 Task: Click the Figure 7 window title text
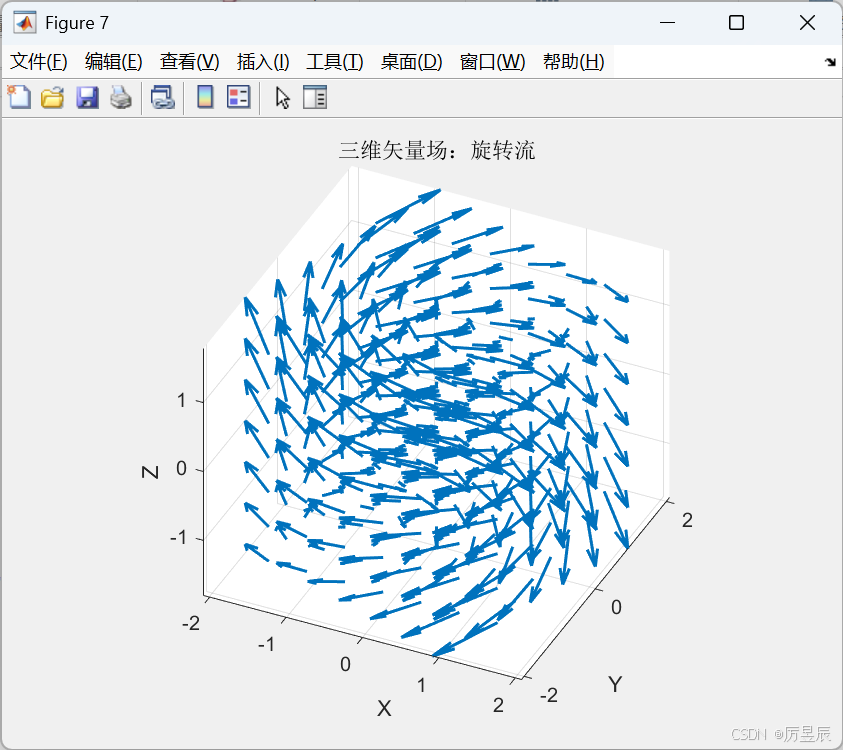point(77,23)
